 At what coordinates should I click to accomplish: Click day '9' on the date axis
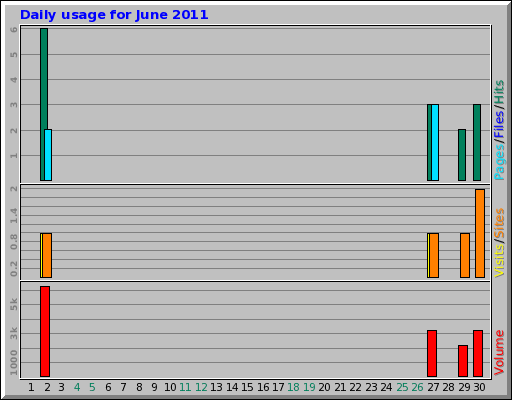coord(154,387)
